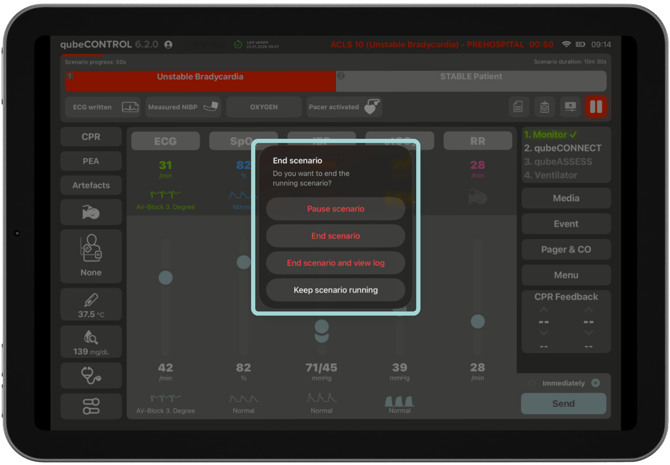This screenshot has width=670, height=465.
Task: Click the stethoscope auscultation icon
Action: pyautogui.click(x=91, y=376)
